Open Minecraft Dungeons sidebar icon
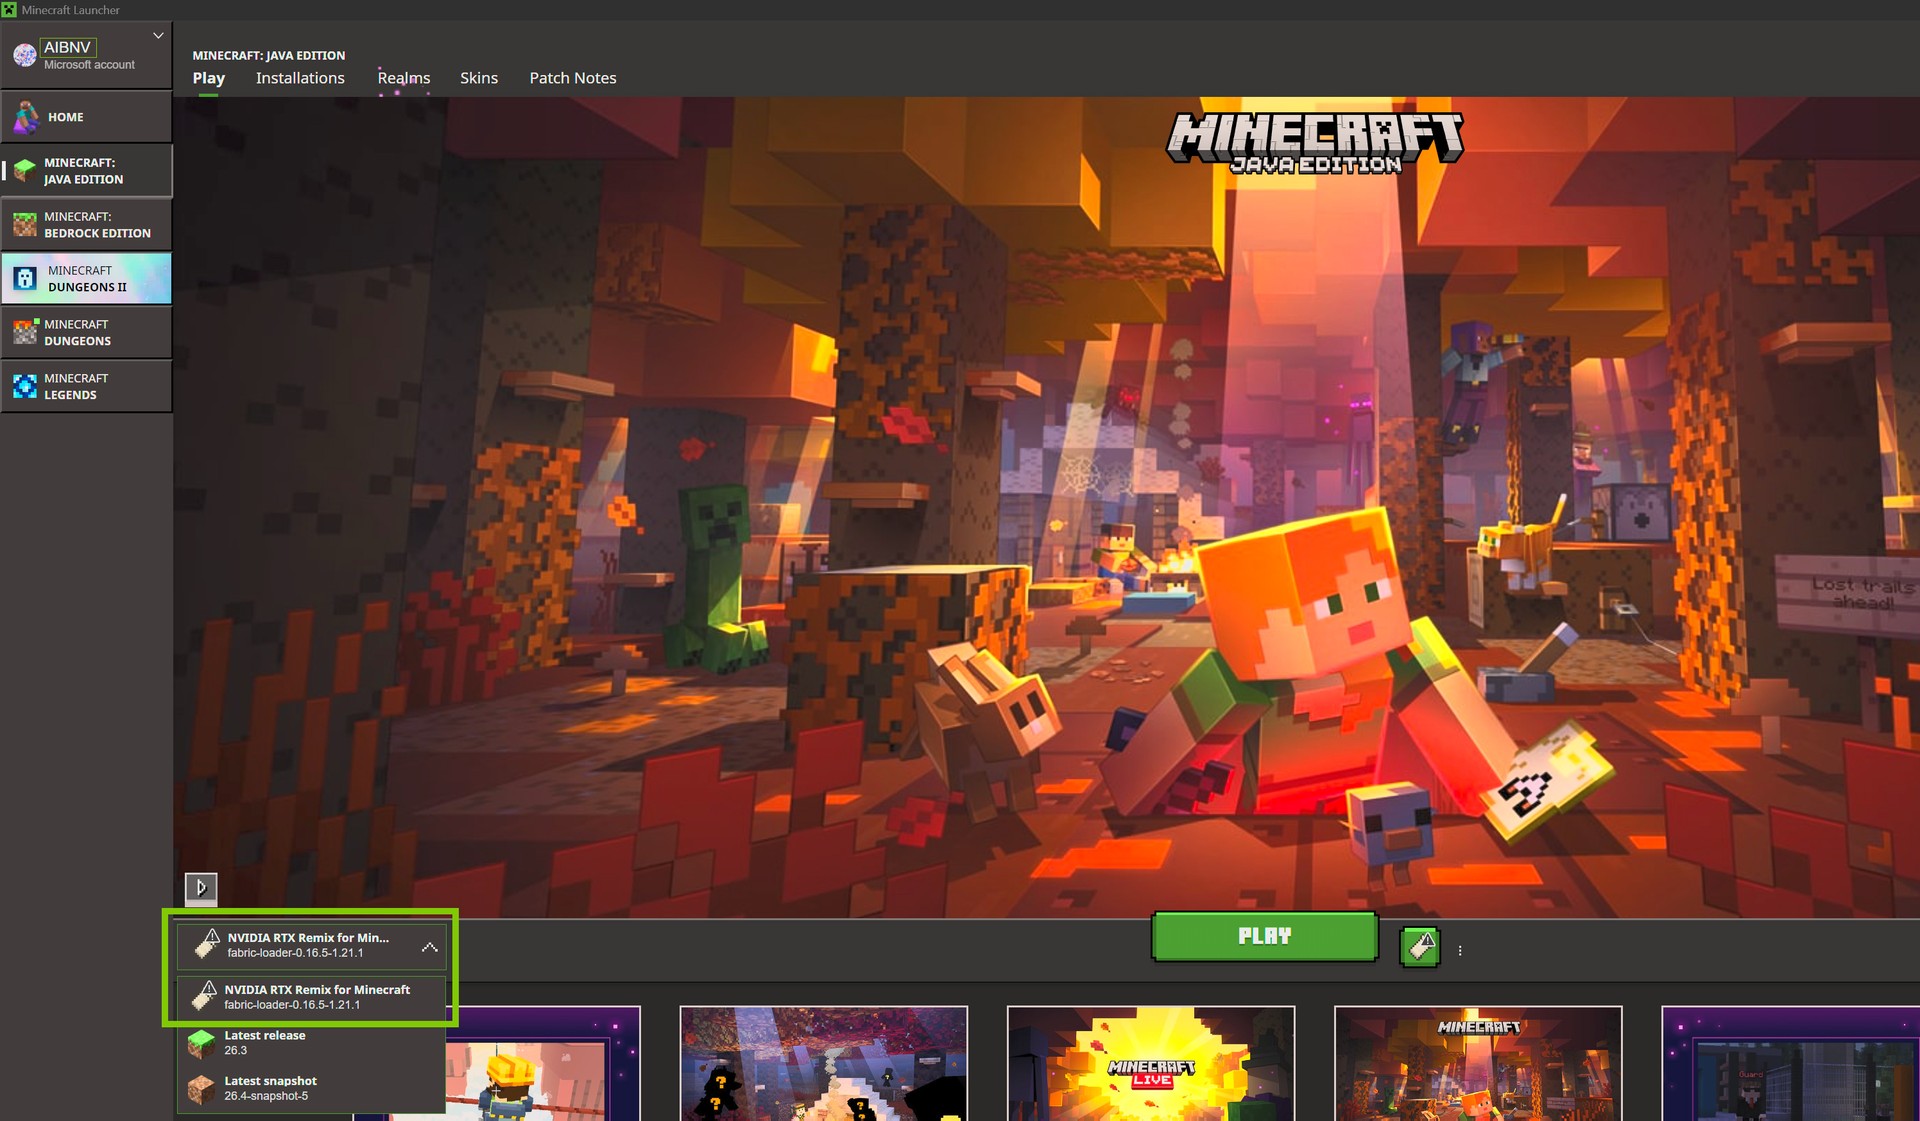1920x1121 pixels. pos(25,333)
